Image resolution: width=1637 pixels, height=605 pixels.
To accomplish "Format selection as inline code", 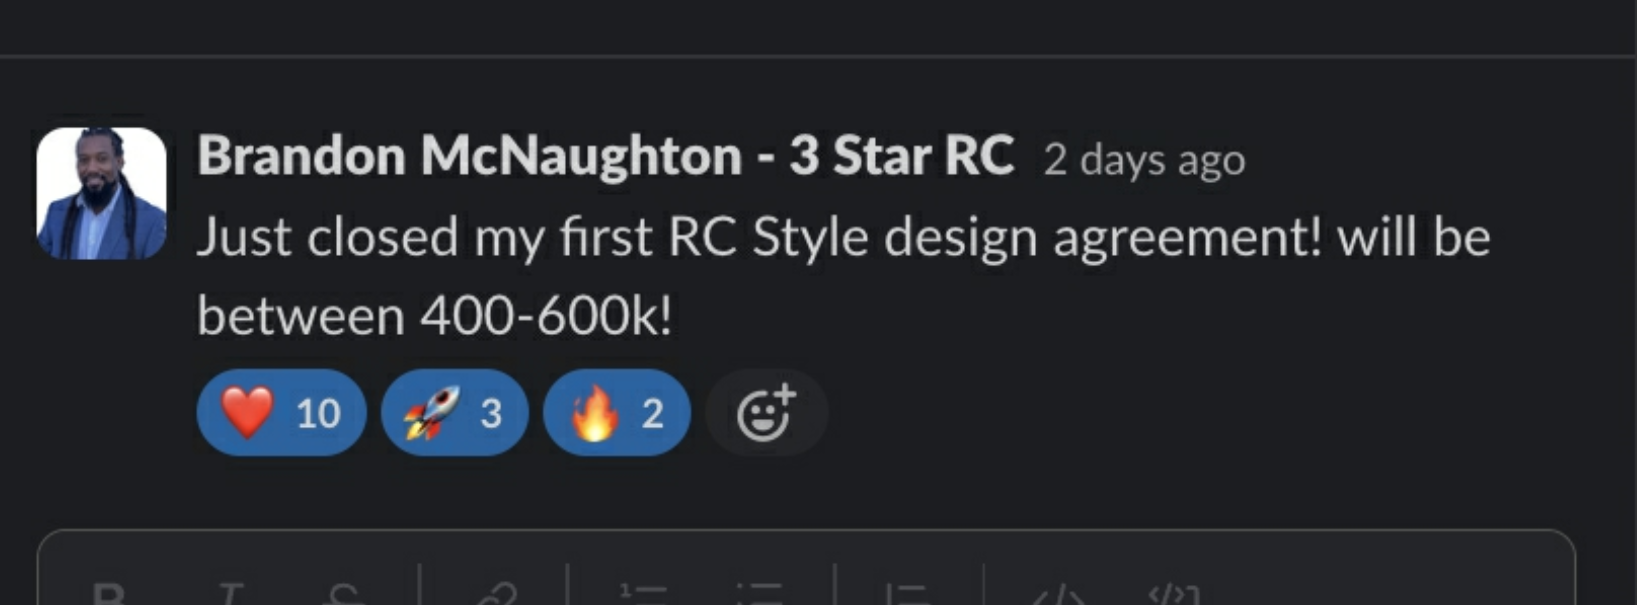I will click(x=1059, y=594).
